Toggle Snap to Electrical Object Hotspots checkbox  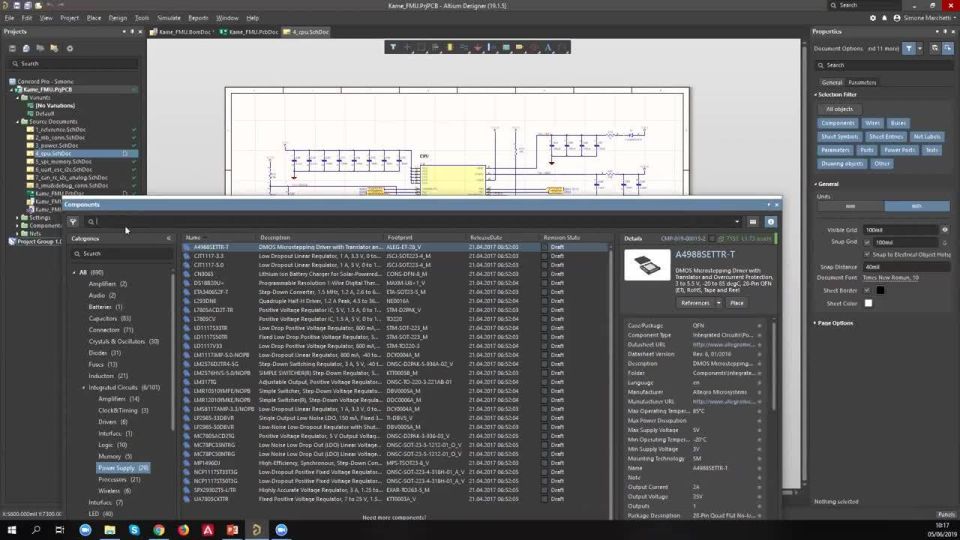click(x=867, y=254)
